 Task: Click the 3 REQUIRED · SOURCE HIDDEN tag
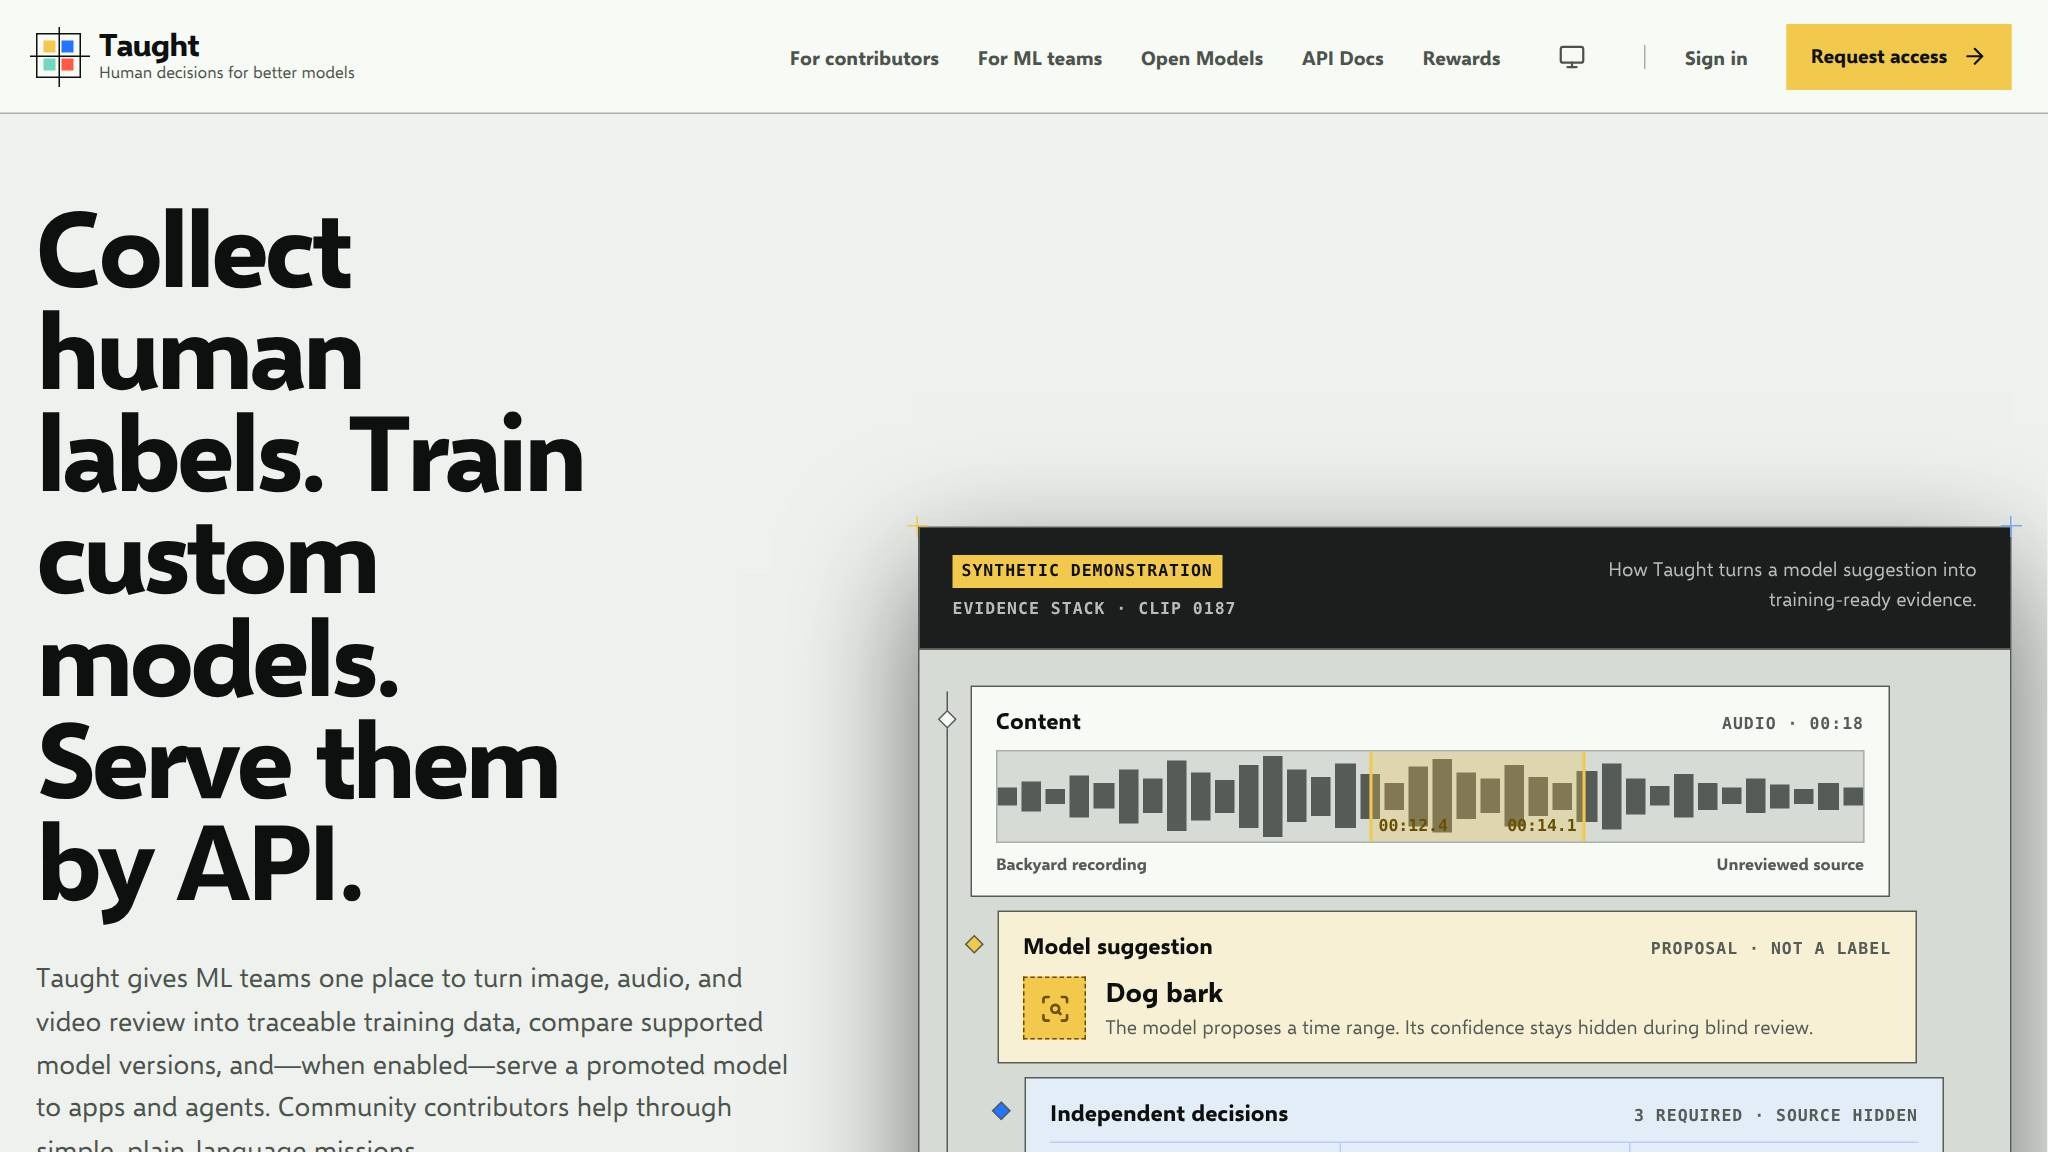[x=1775, y=1115]
